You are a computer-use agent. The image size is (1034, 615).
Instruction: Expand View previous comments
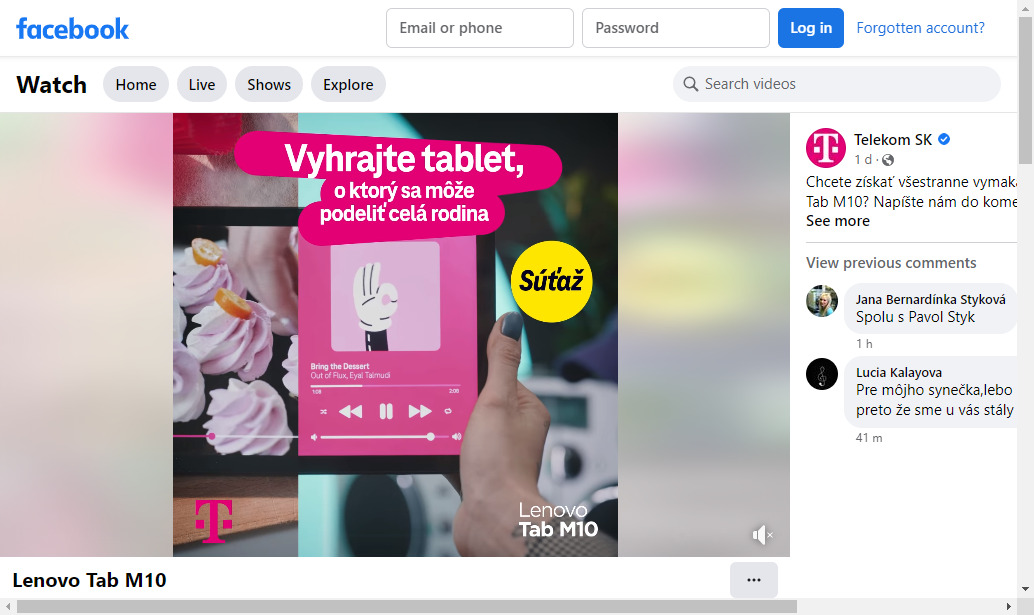pos(891,262)
